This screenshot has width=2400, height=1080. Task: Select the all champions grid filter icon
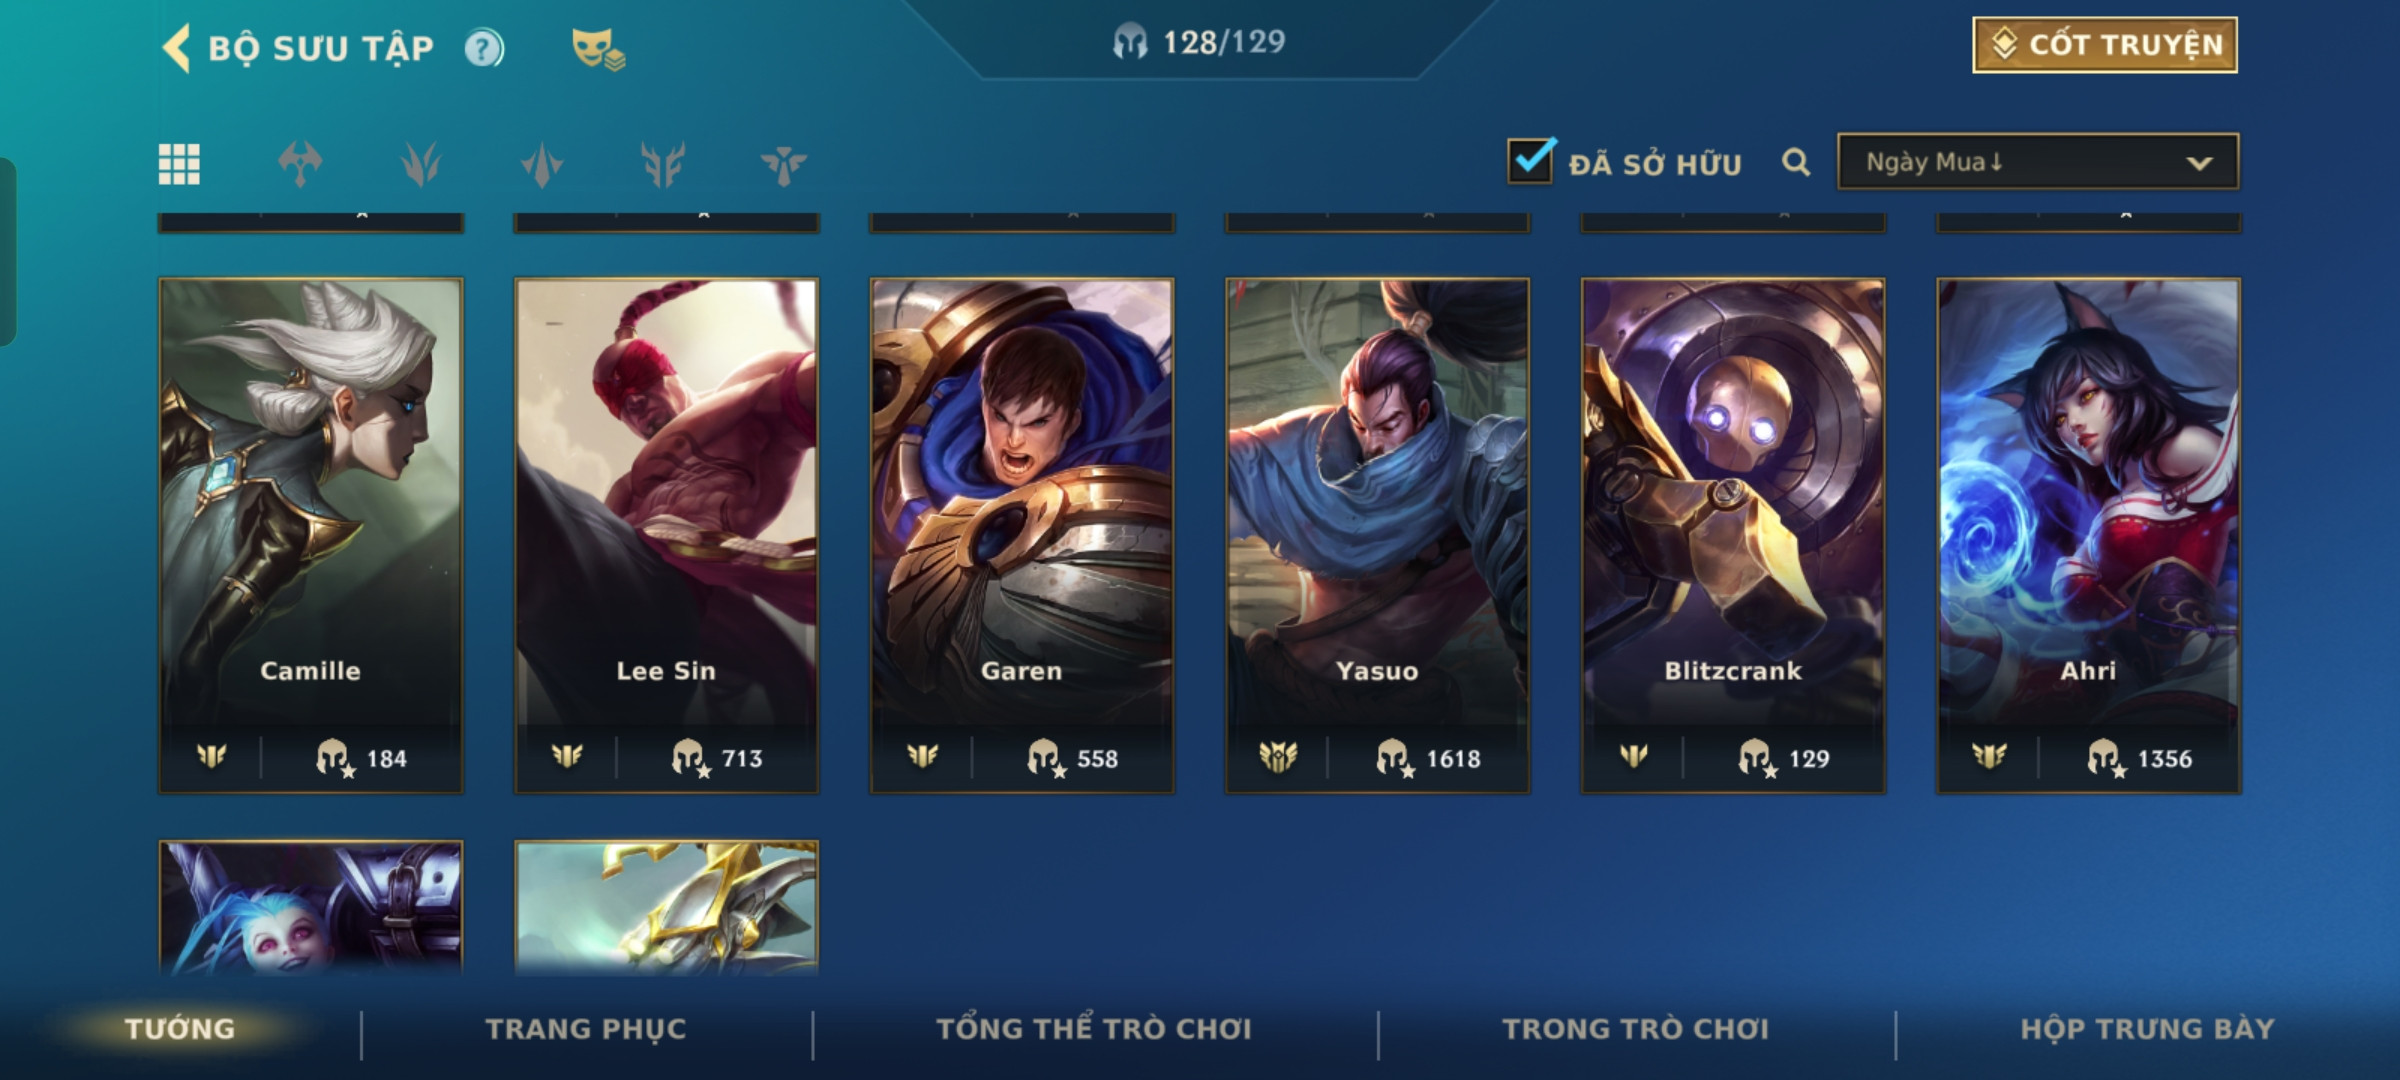coord(179,164)
